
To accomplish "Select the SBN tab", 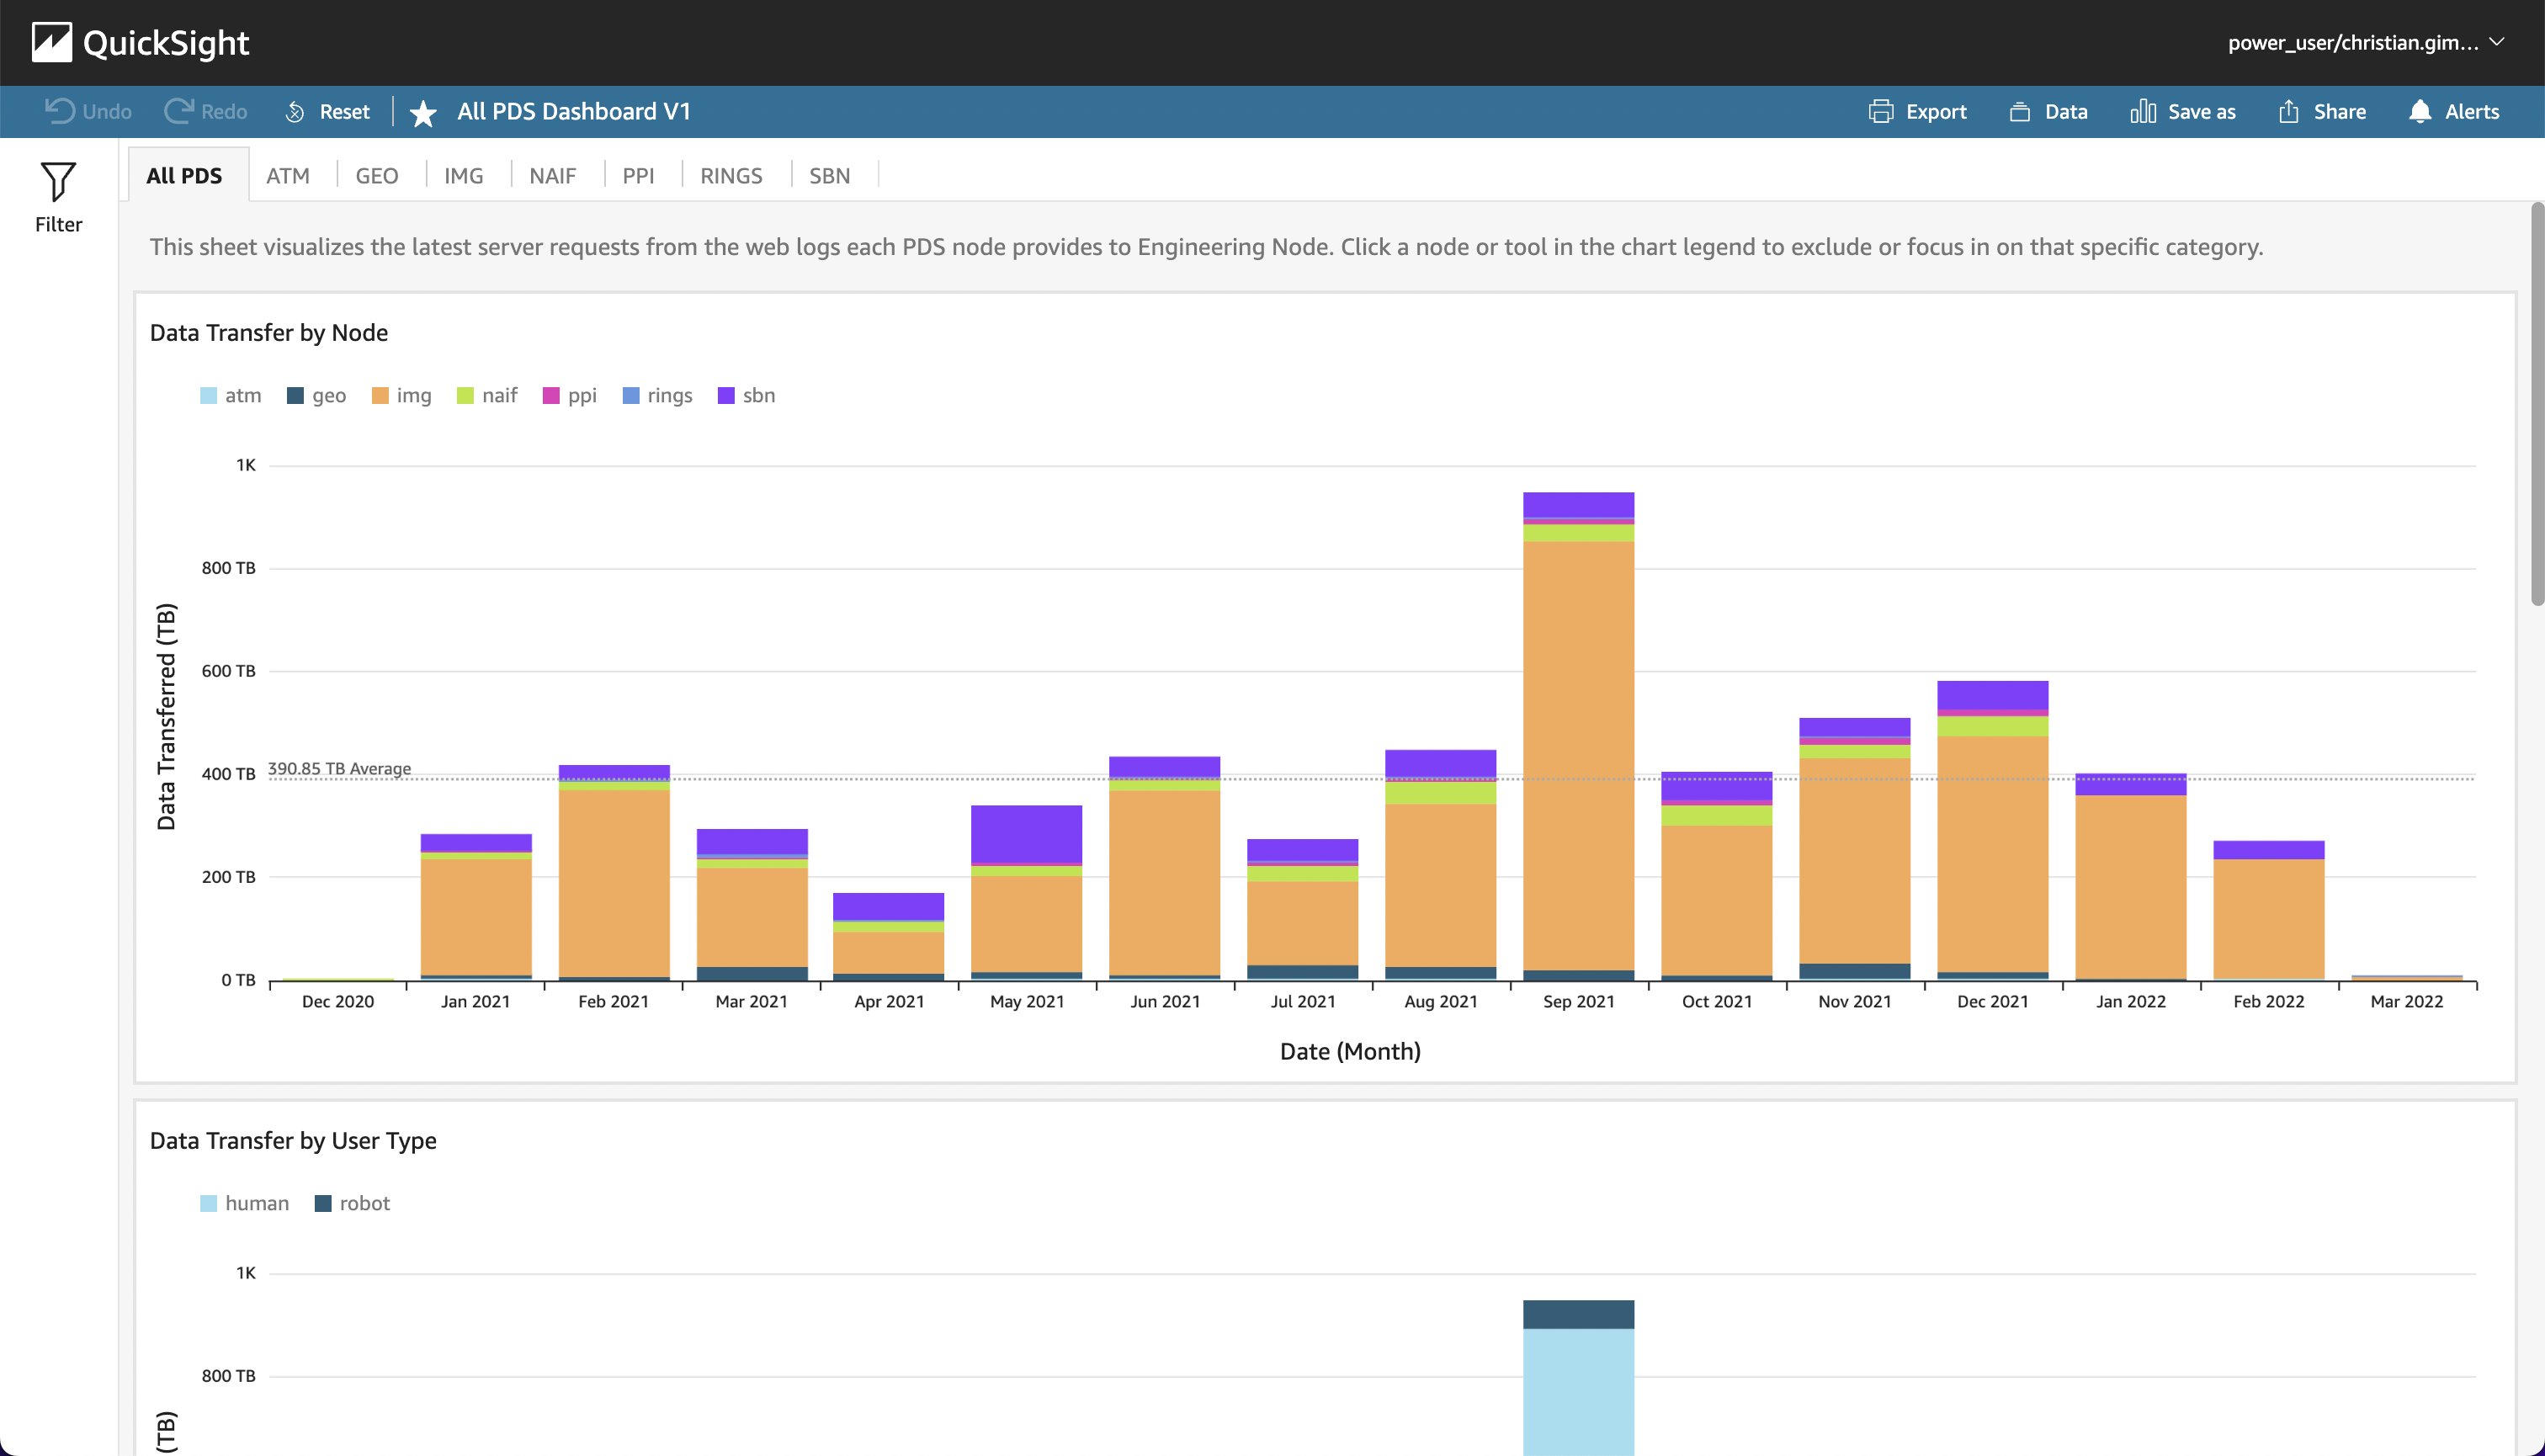I will pyautogui.click(x=830, y=175).
